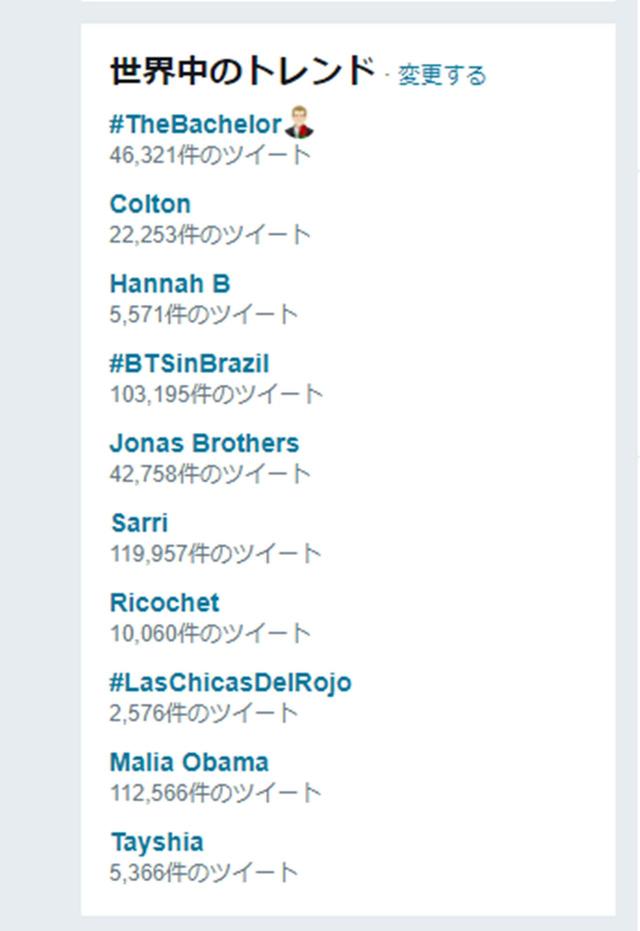
Task: Open the #BTSinBrazil hashtag trend
Action: (x=189, y=363)
